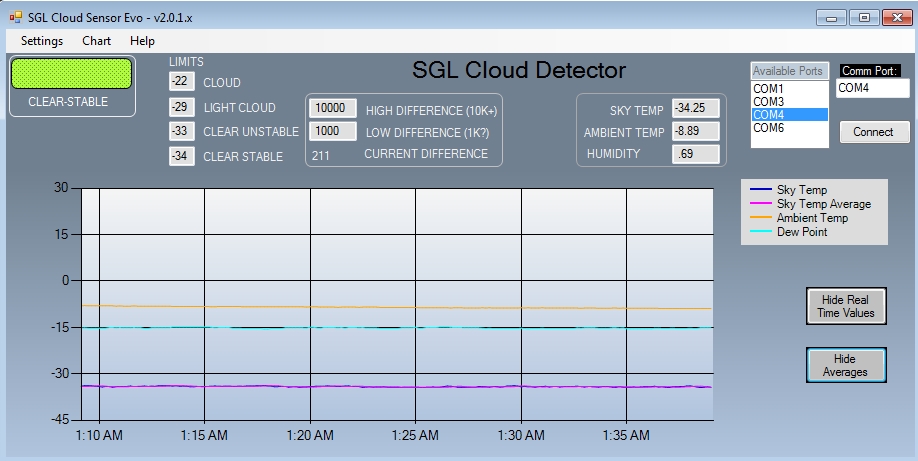The image size is (918, 461).
Task: Edit the CLOUD limit value field
Action: pos(181,82)
